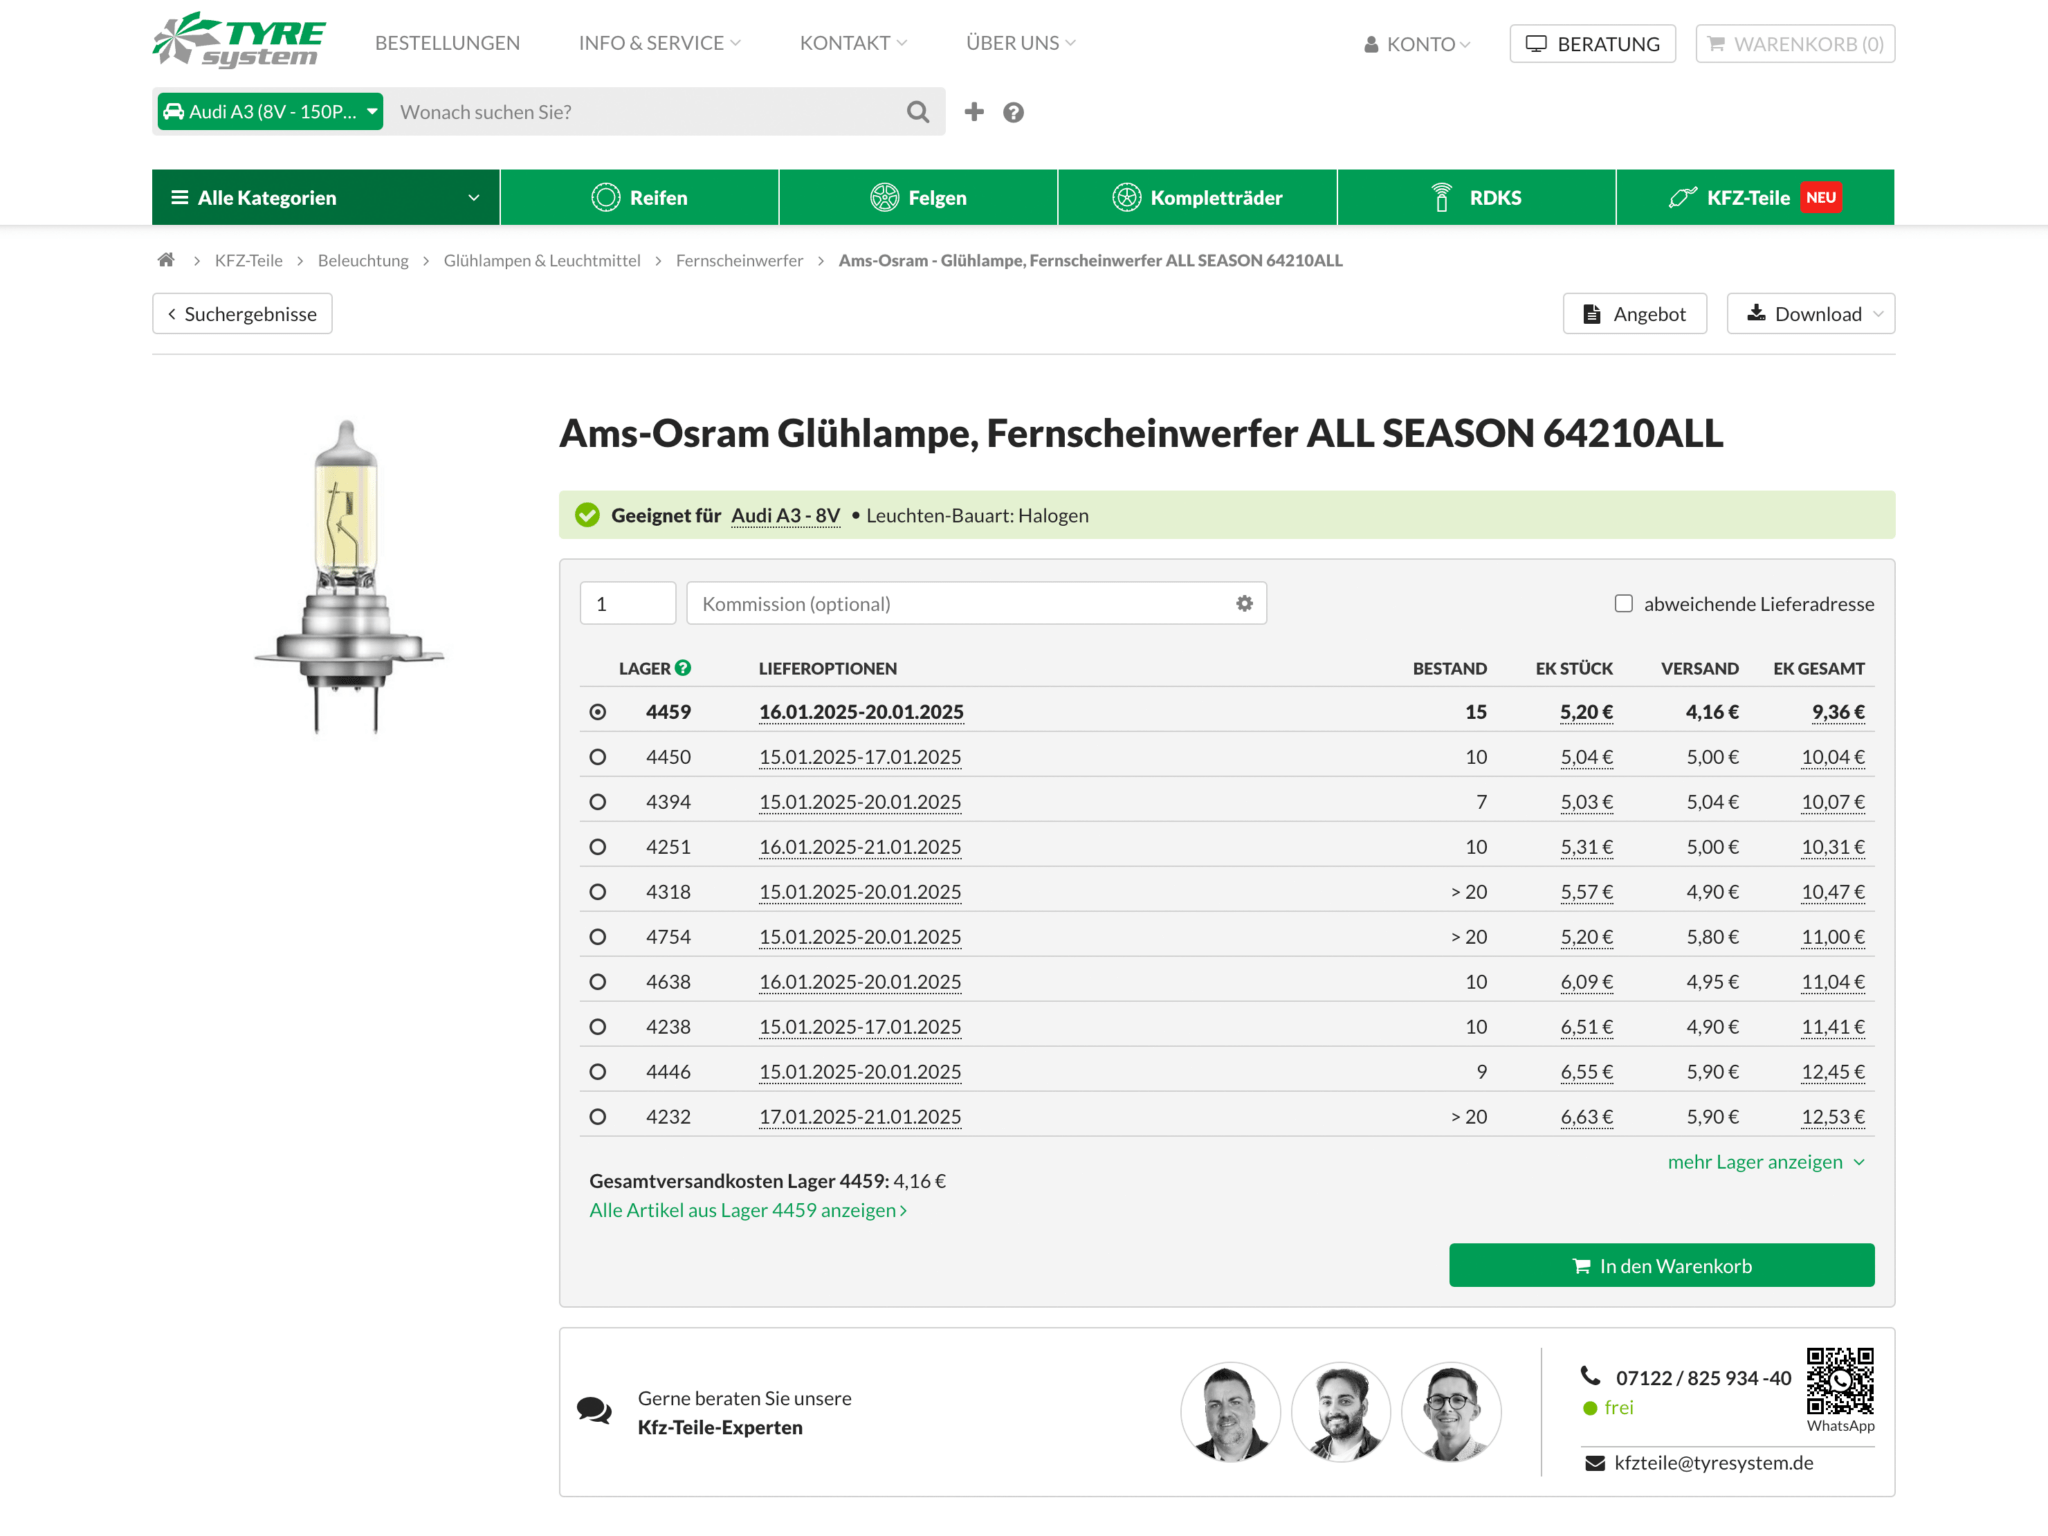Open the search help question mark icon
The height and width of the screenshot is (1536, 2048).
pyautogui.click(x=1013, y=113)
